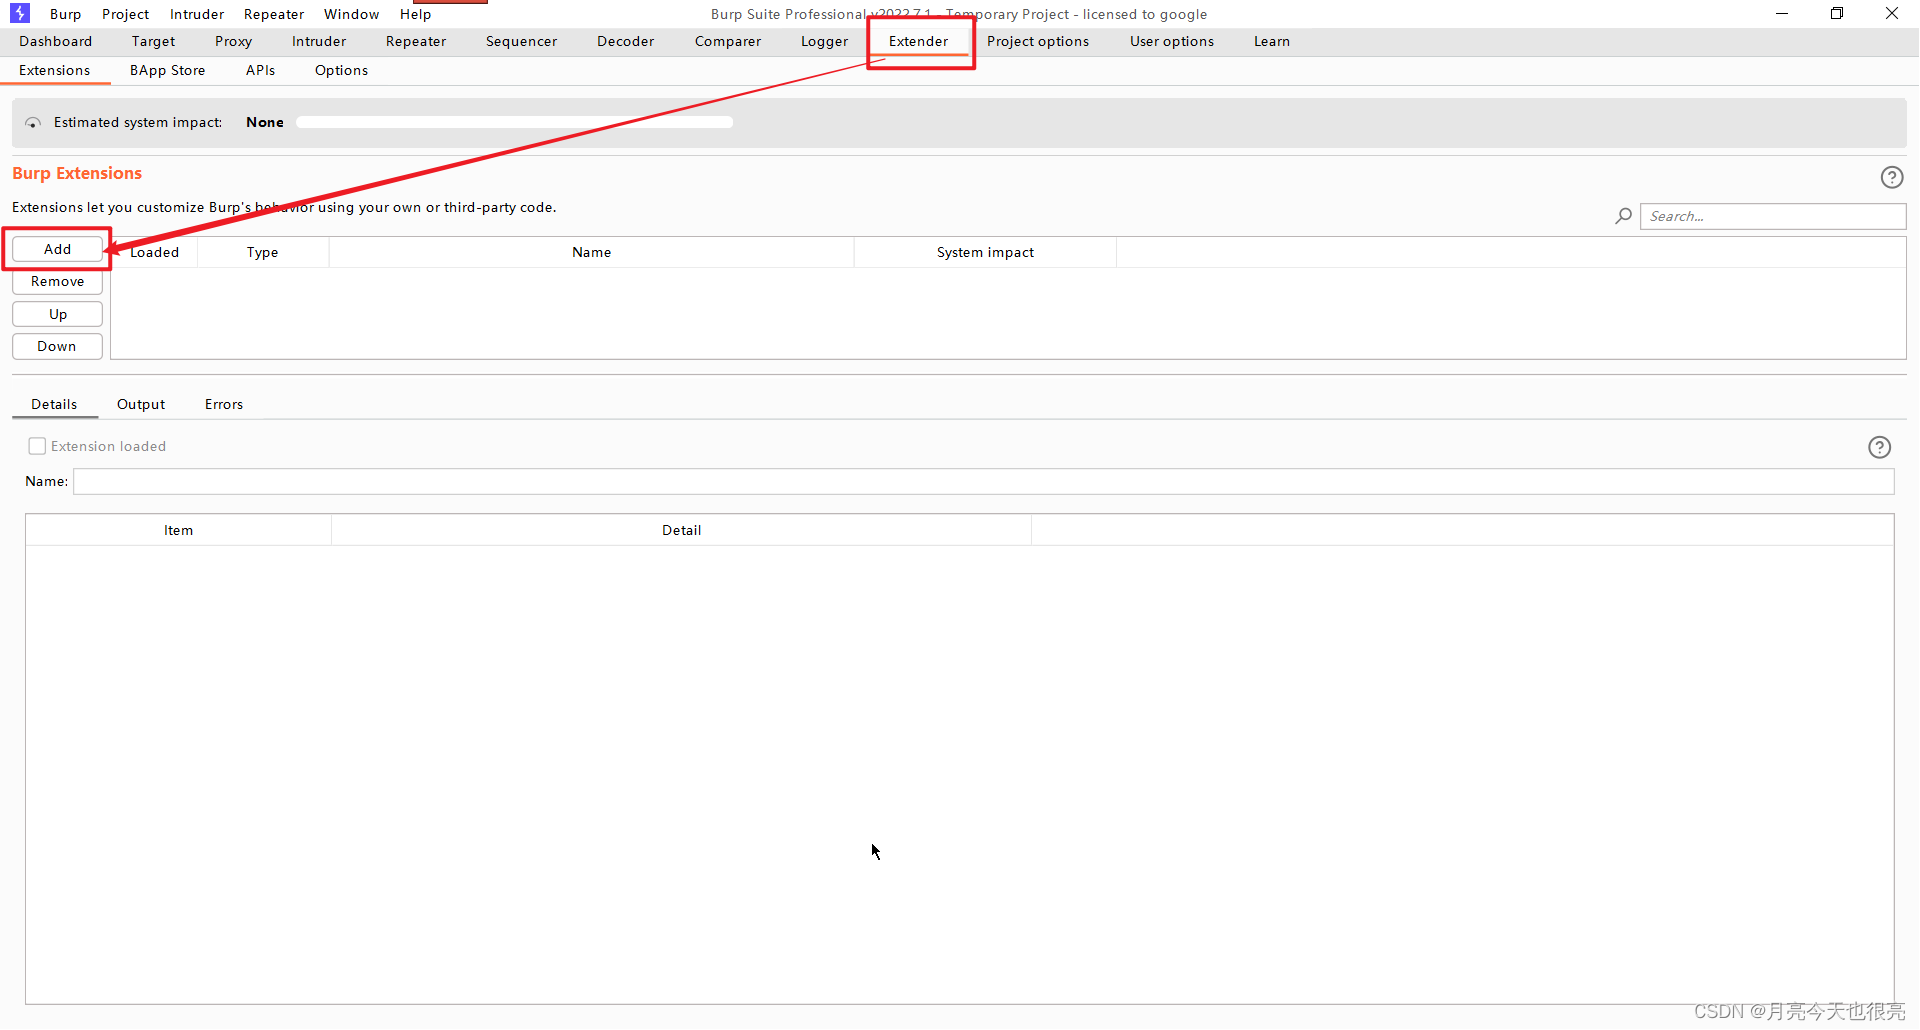Switch to the Proxy tab

tap(233, 41)
